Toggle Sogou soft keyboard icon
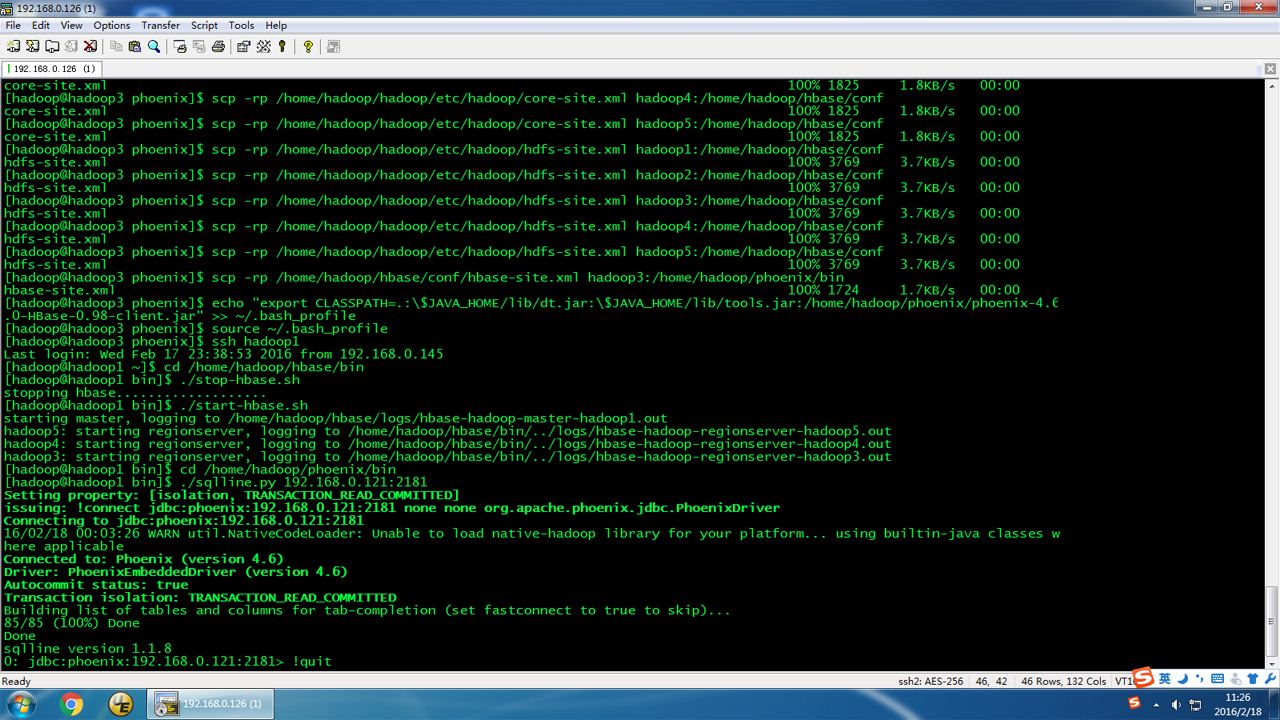The width and height of the screenshot is (1280, 720). pos(1217,679)
